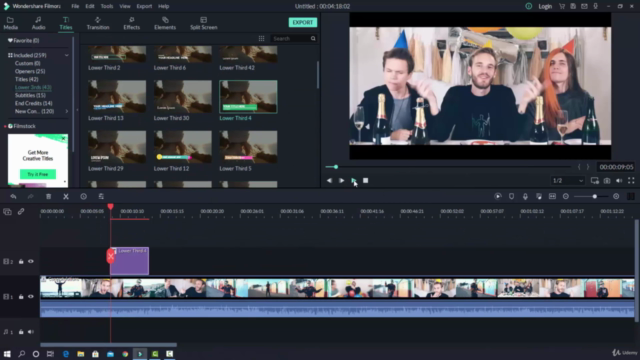Click the clock speed icon in toolbar
The image size is (640, 360).
click(x=83, y=196)
